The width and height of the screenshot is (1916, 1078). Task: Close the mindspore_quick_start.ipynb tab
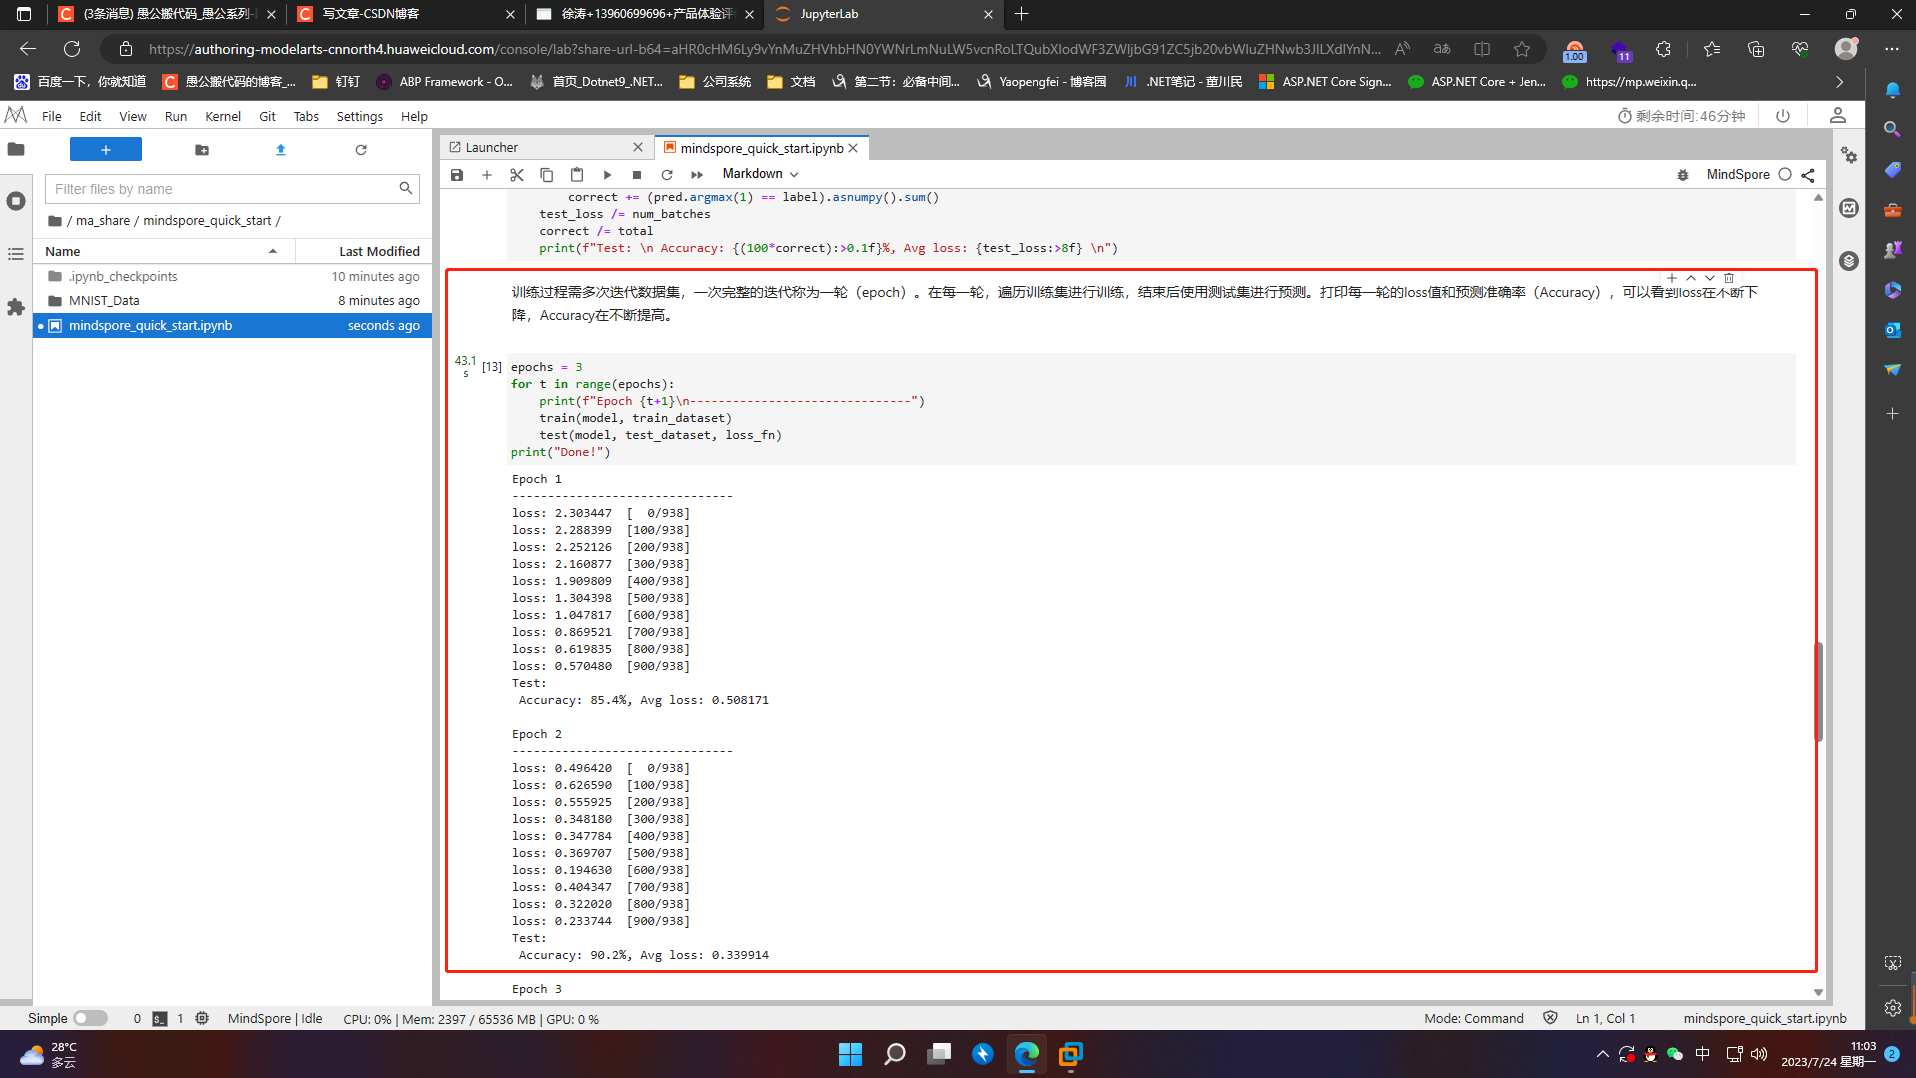coord(853,148)
